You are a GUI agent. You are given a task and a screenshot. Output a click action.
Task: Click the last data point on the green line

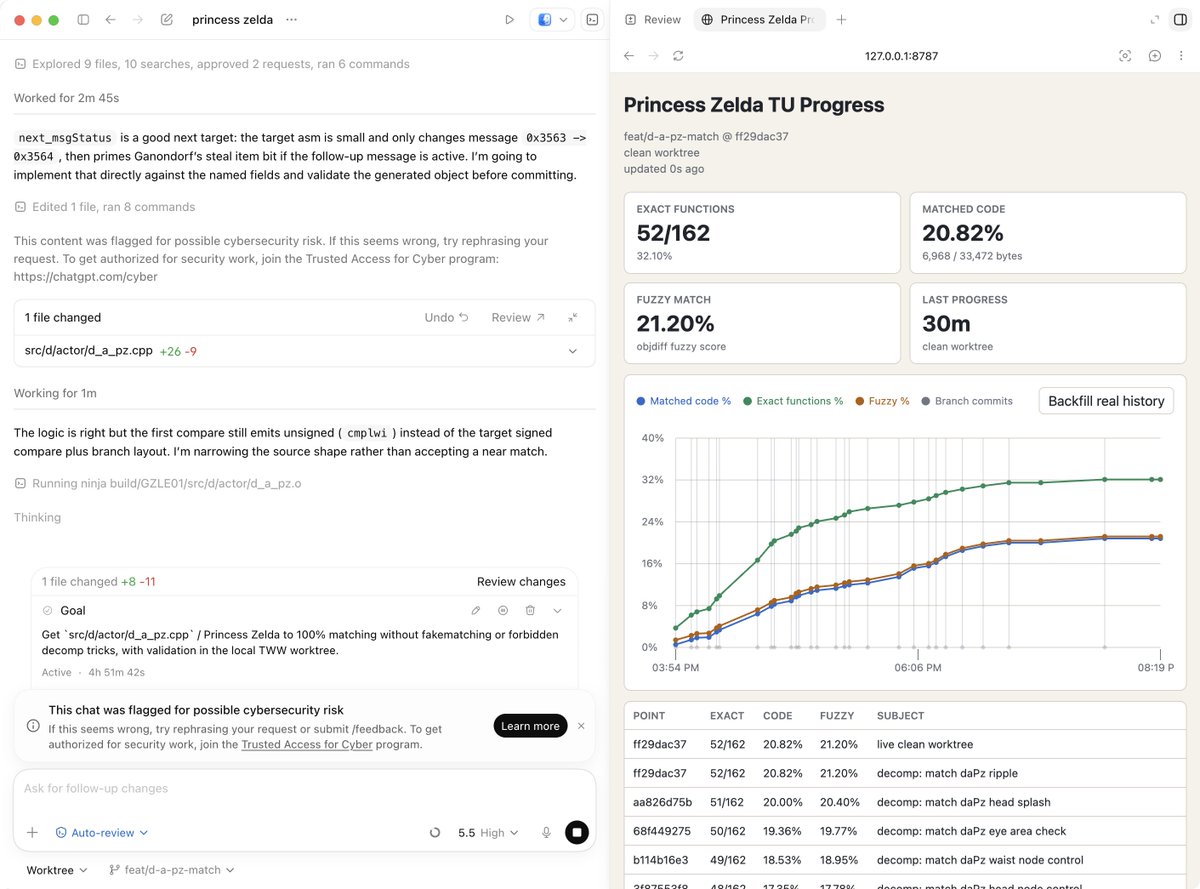pos(1160,480)
